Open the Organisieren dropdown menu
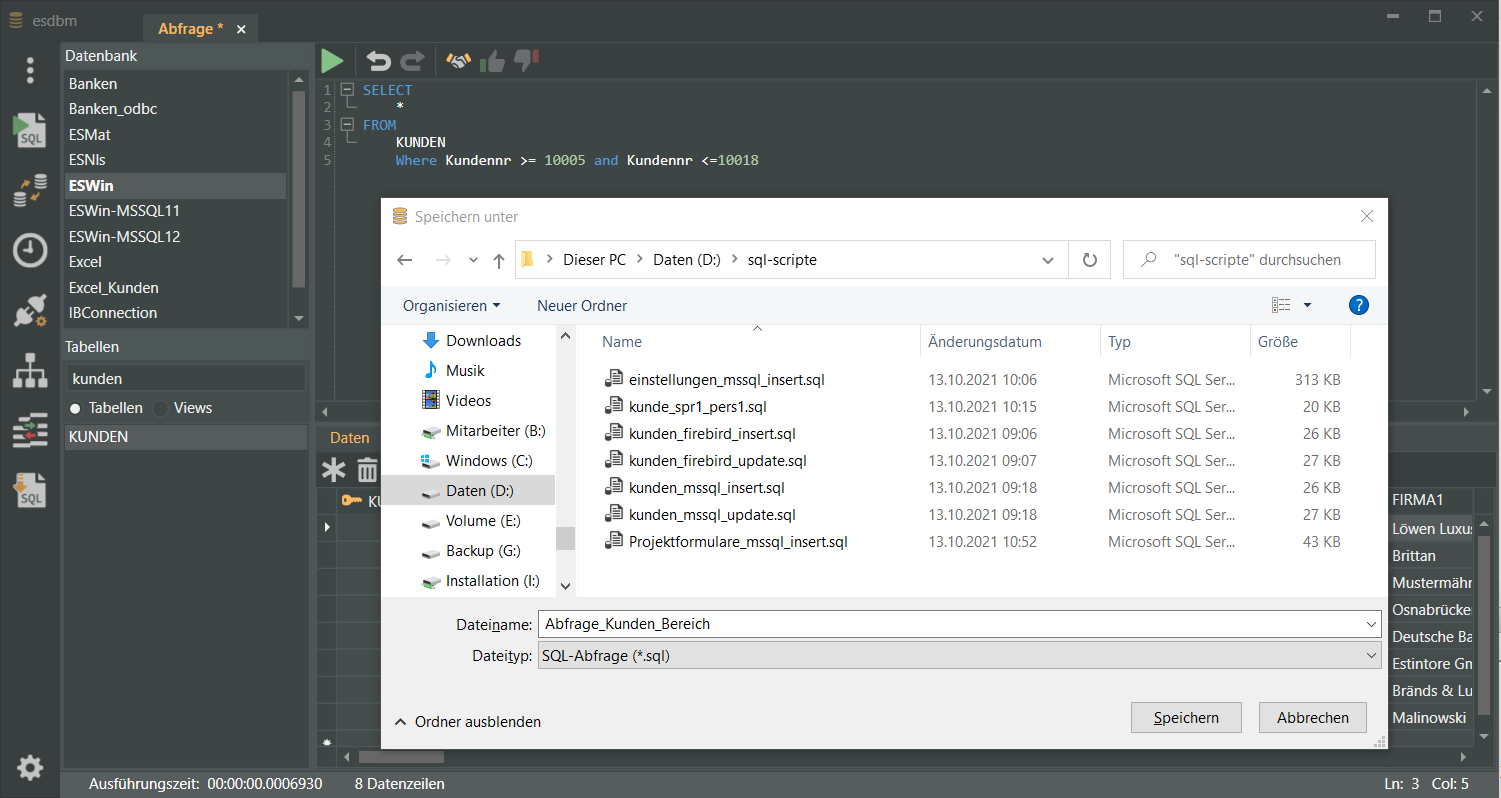This screenshot has width=1501, height=798. click(451, 305)
